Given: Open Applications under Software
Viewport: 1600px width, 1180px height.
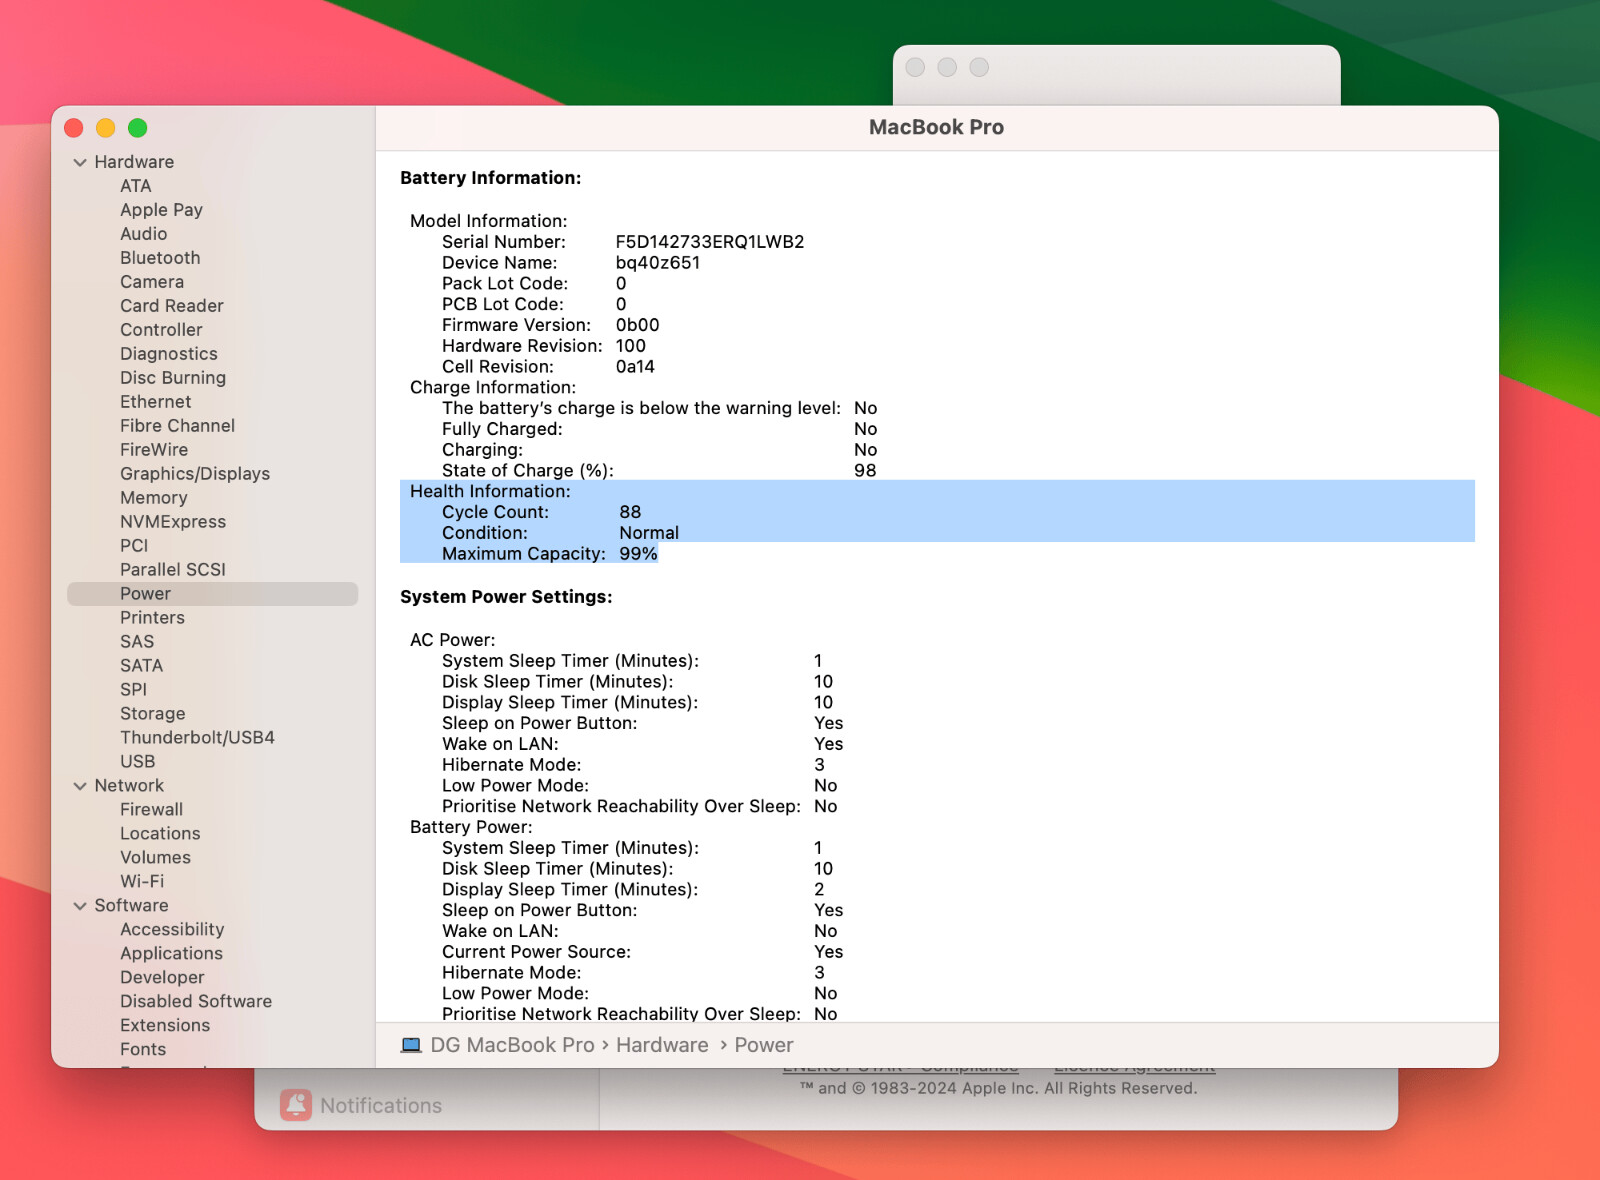Looking at the screenshot, I should click(171, 954).
